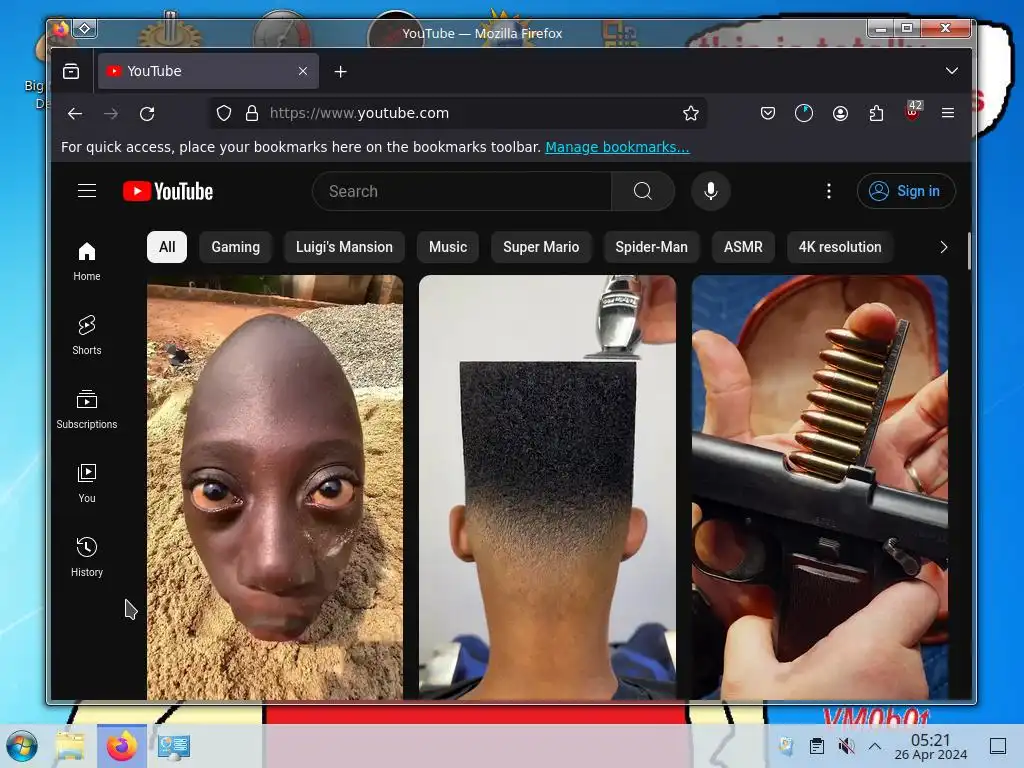Select the YouTube browser tab
The width and height of the screenshot is (1024, 768).
(x=208, y=71)
